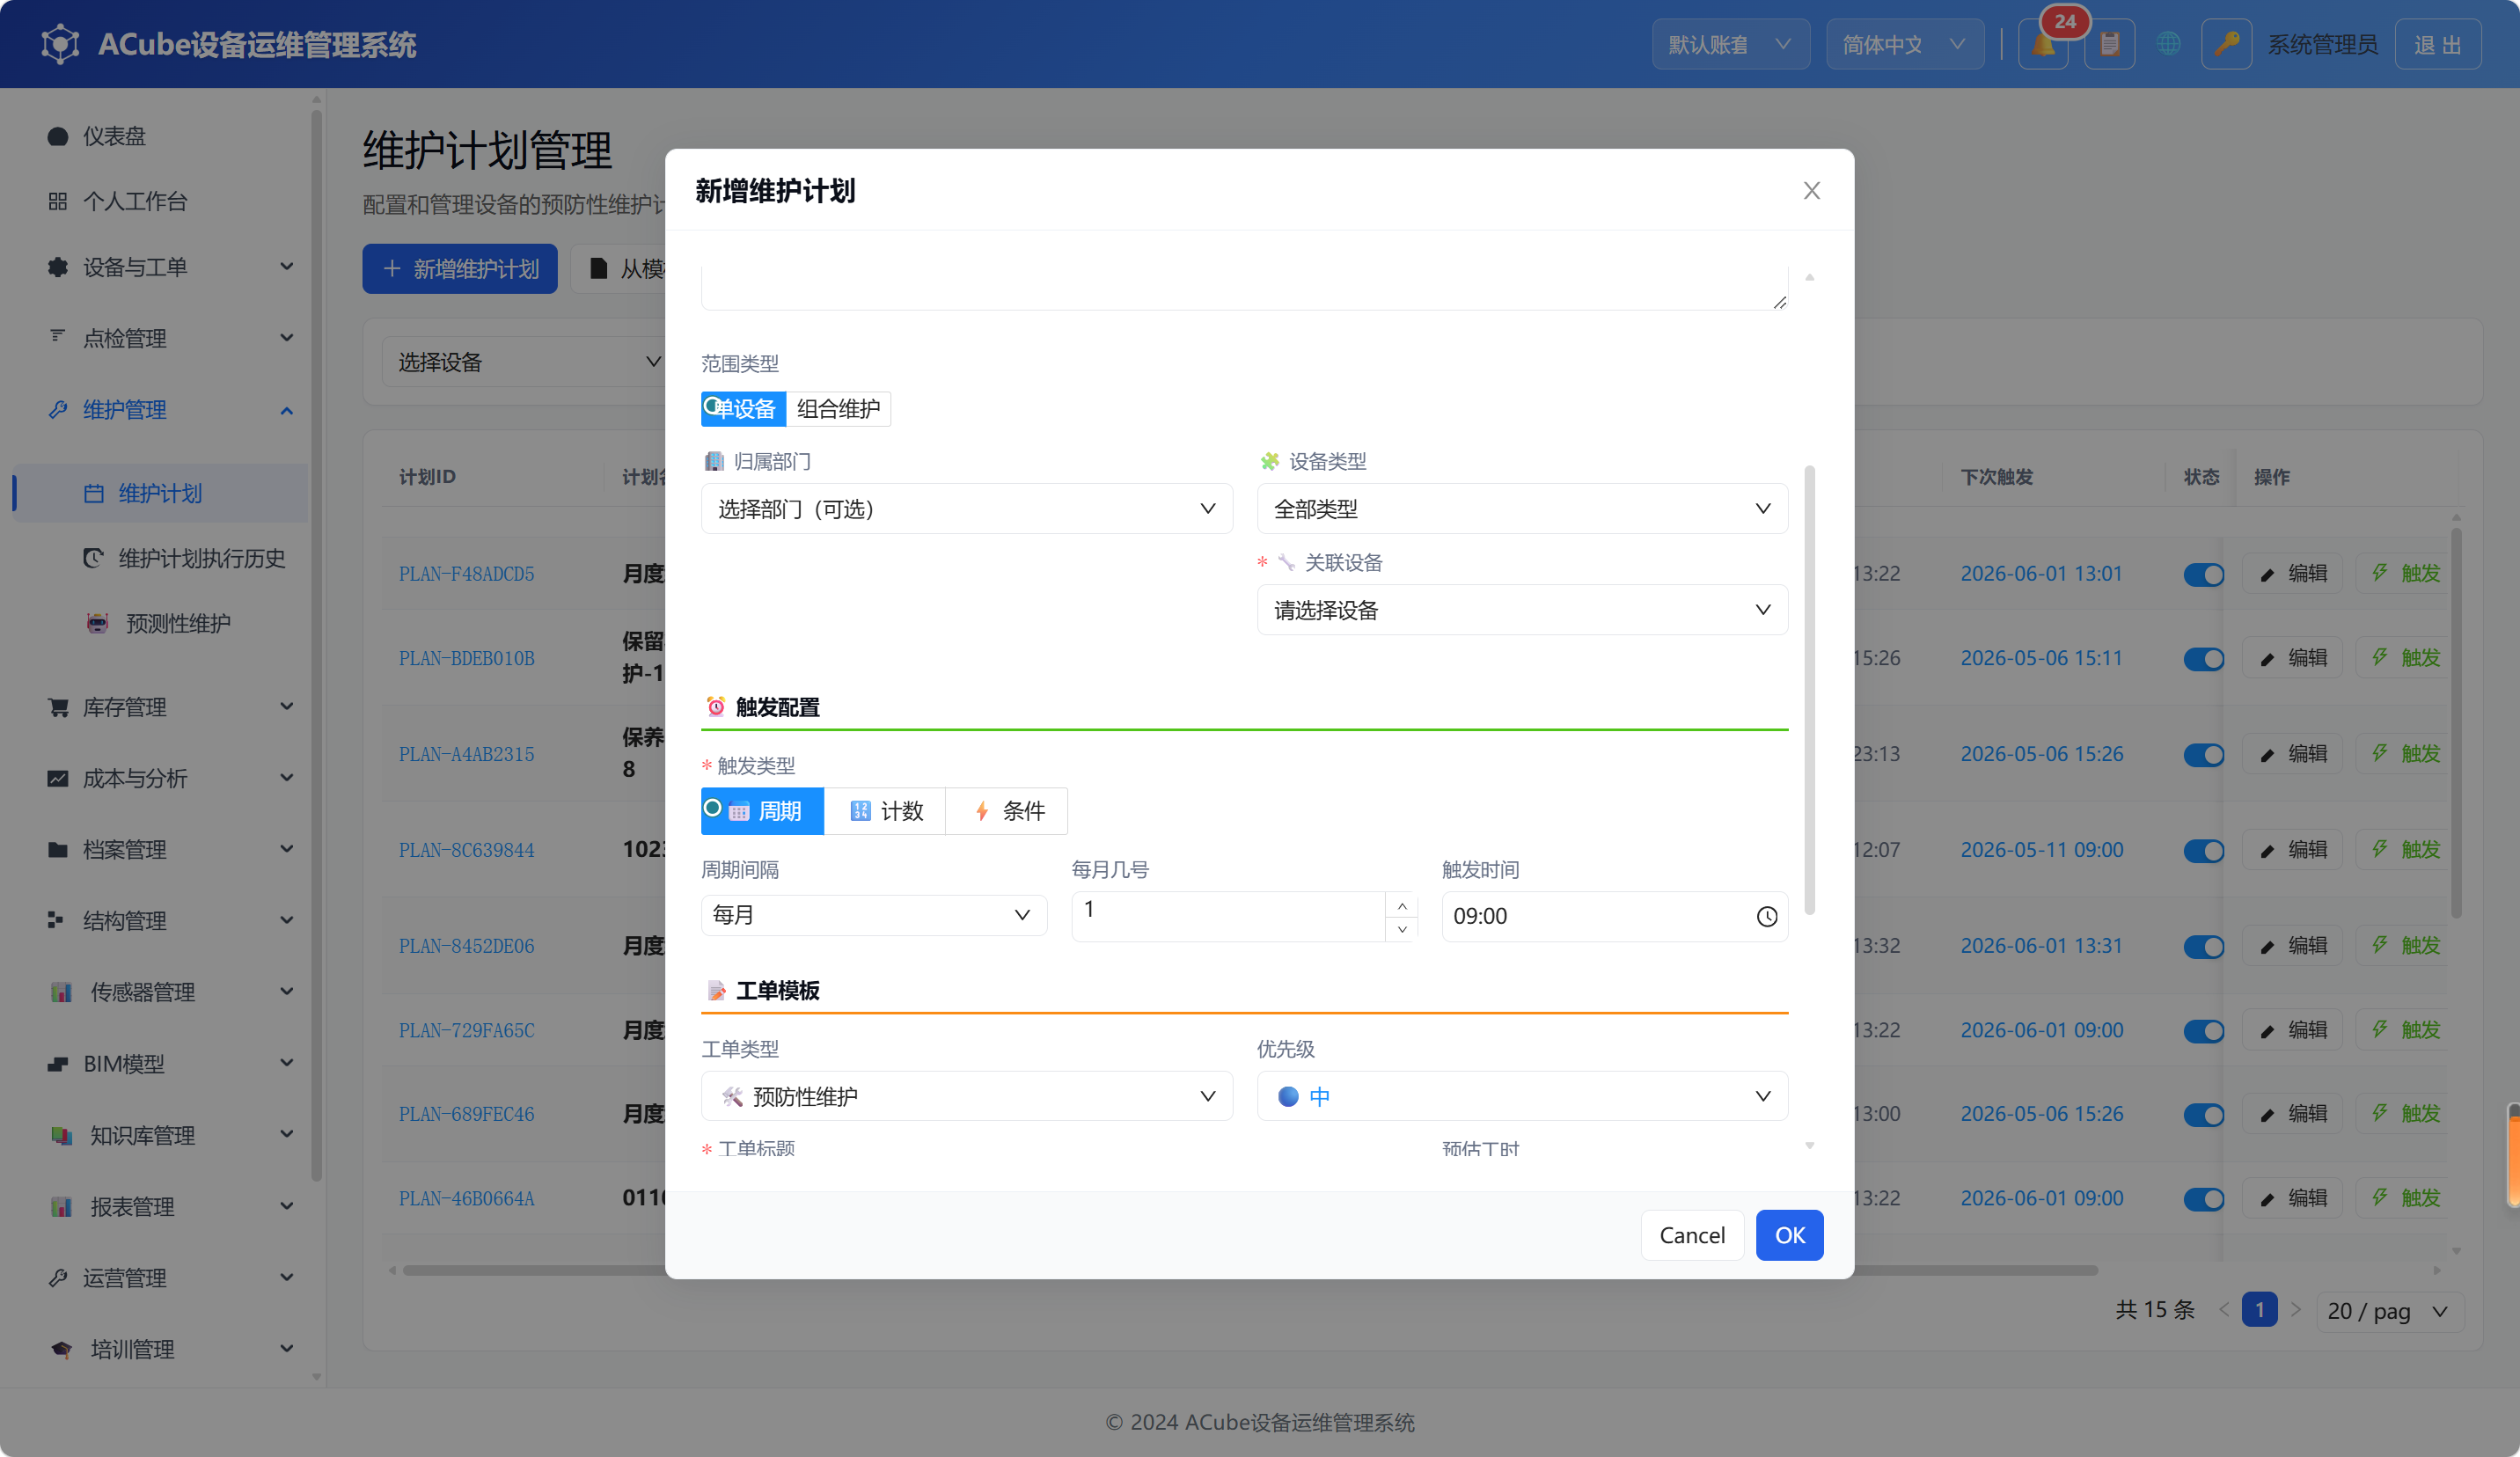Image resolution: width=2520 pixels, height=1457 pixels.
Task: Open 默认账套 dropdown in header
Action: click(1730, 44)
